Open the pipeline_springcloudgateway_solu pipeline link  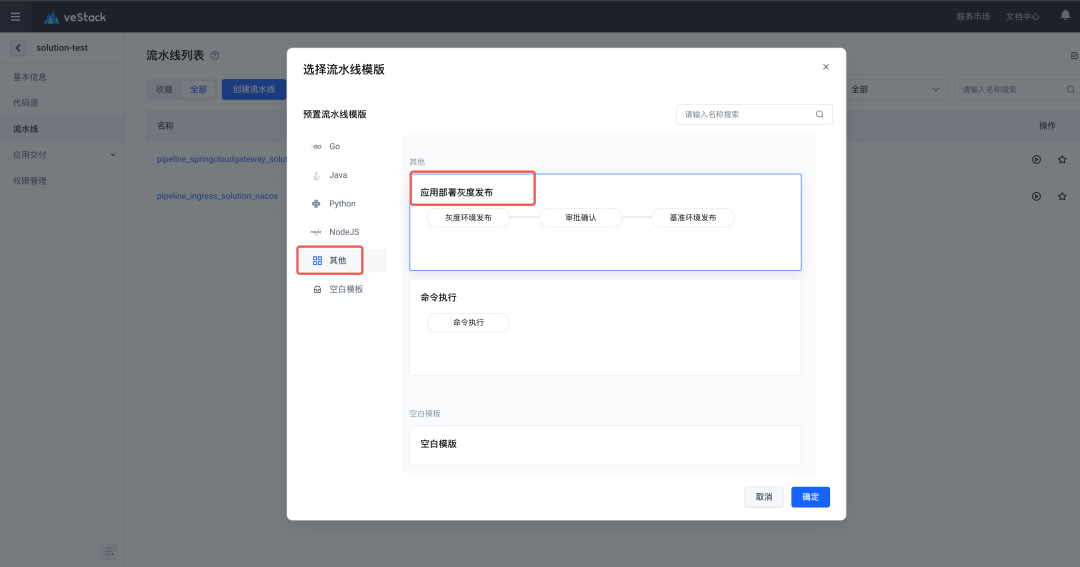pos(222,159)
